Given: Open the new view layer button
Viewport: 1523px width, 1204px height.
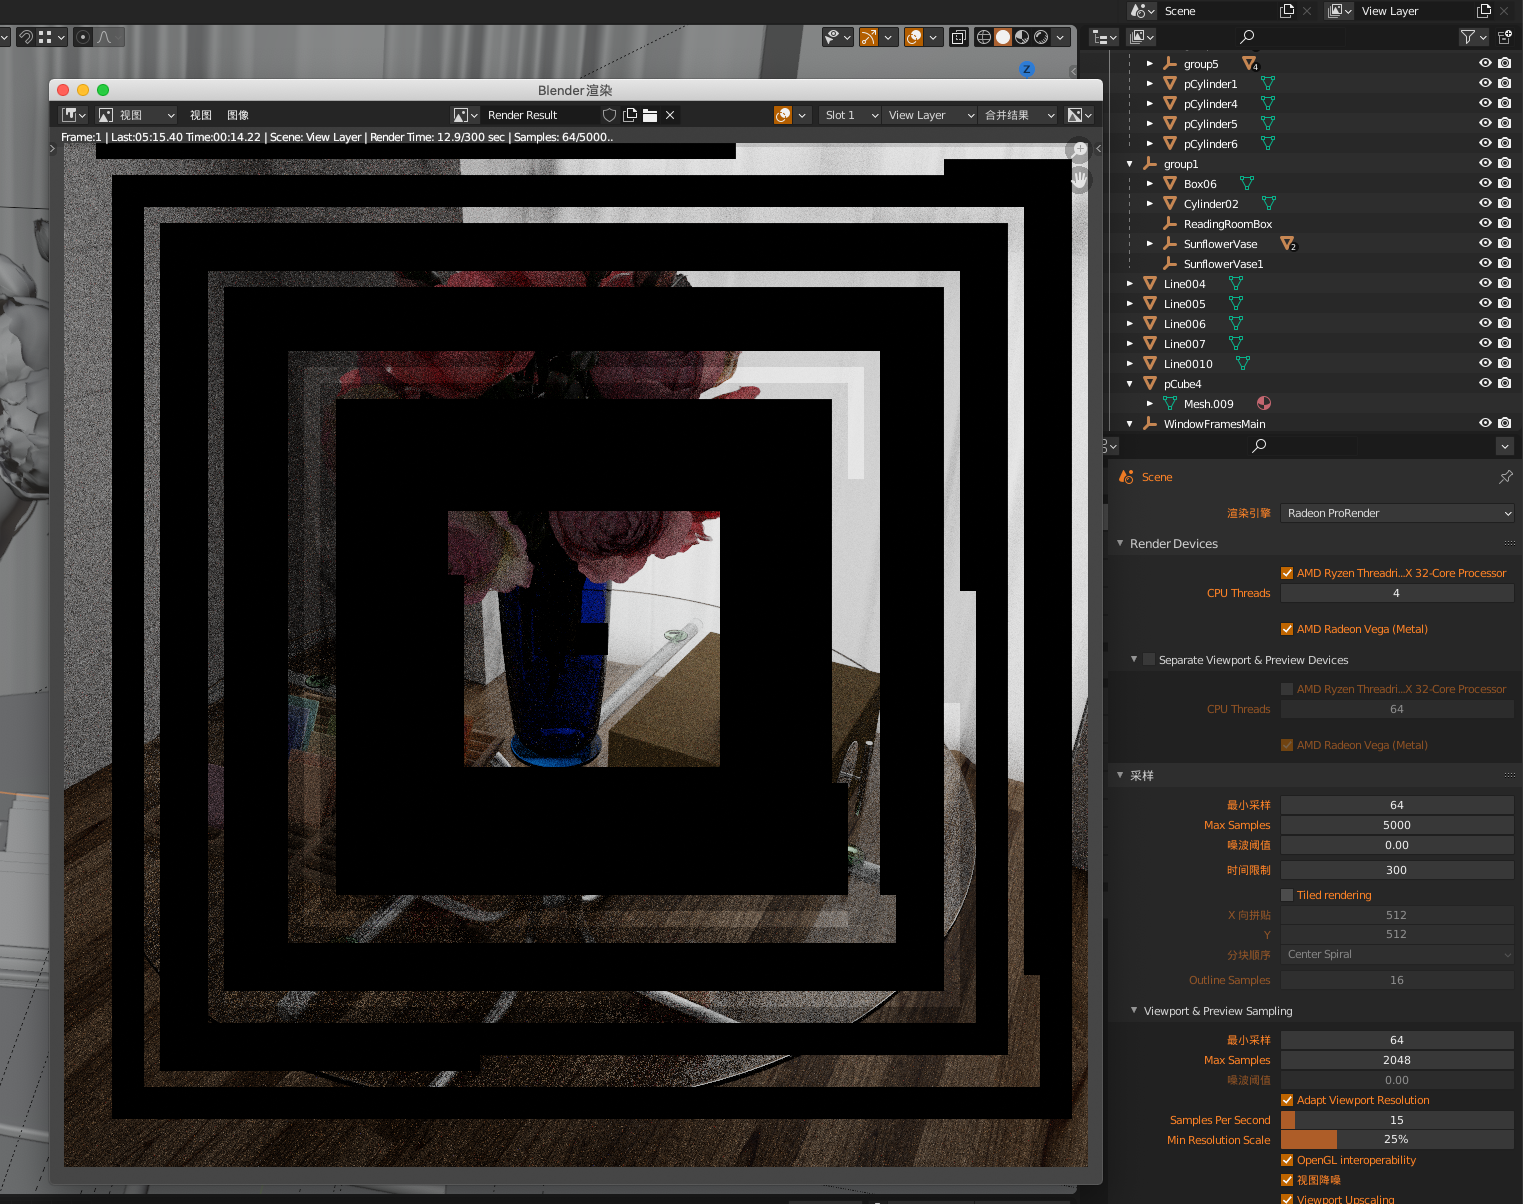Looking at the screenshot, I should click(1484, 11).
